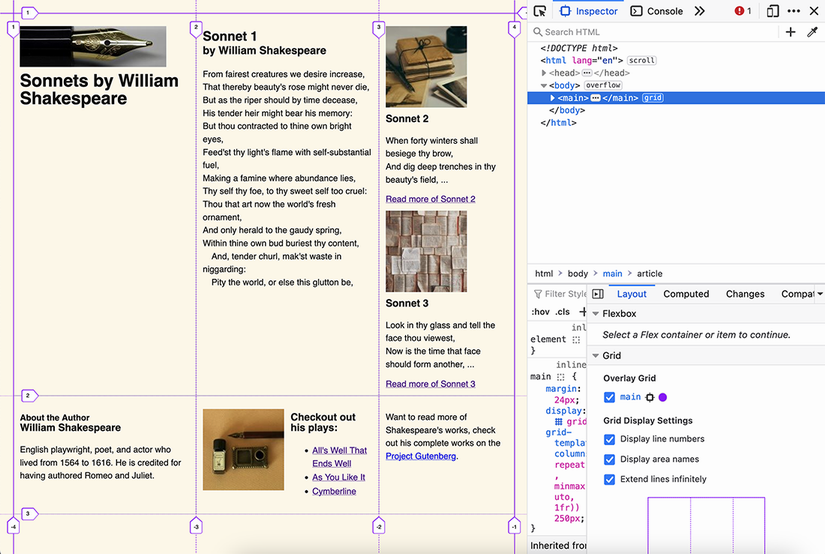Collapse the Flexbox section
The width and height of the screenshot is (825, 554).
[x=597, y=314]
